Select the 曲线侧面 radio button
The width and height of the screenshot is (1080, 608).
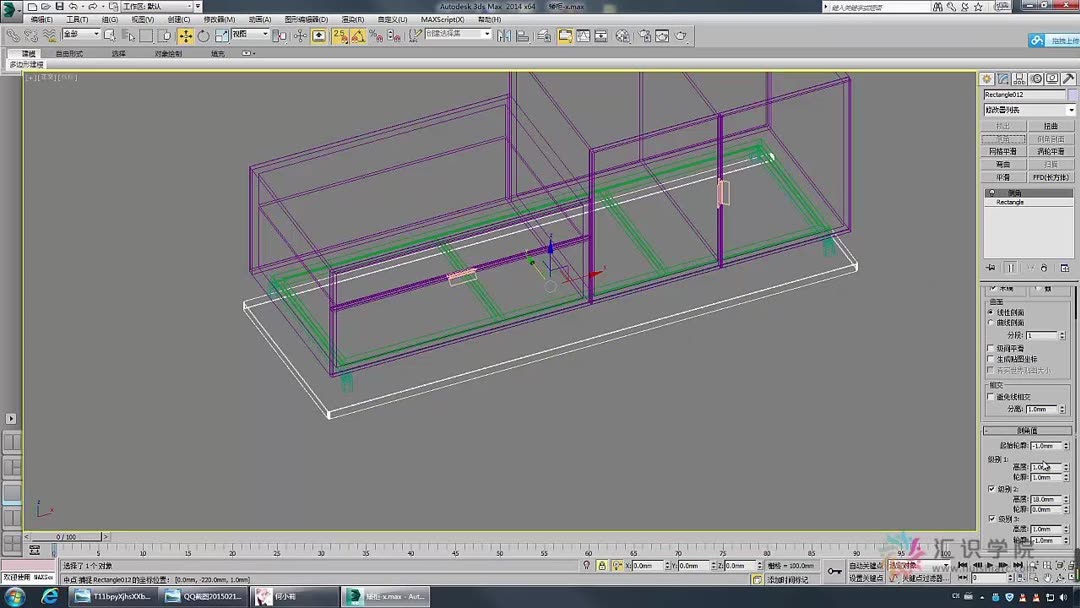[x=989, y=323]
